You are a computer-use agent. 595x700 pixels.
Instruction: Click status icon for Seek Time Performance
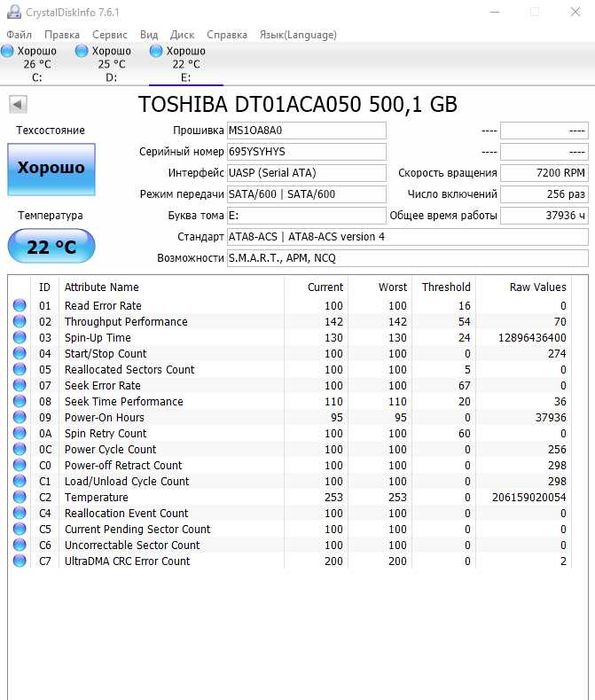[19, 401]
